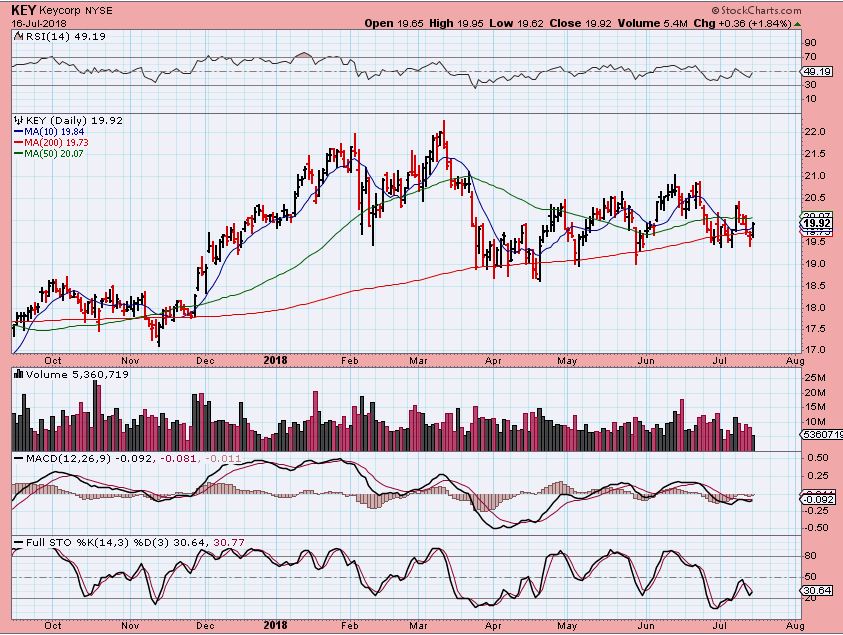843x635 pixels.
Task: Click the 2018 label on price axis
Action: click(x=275, y=361)
